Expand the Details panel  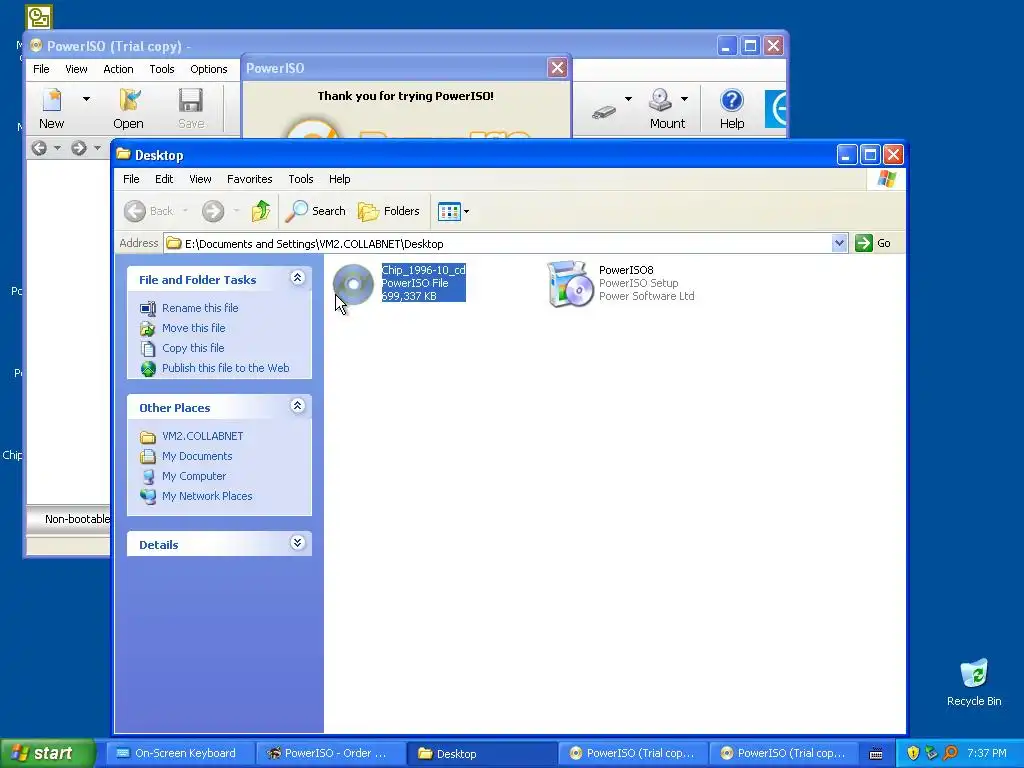click(x=297, y=543)
